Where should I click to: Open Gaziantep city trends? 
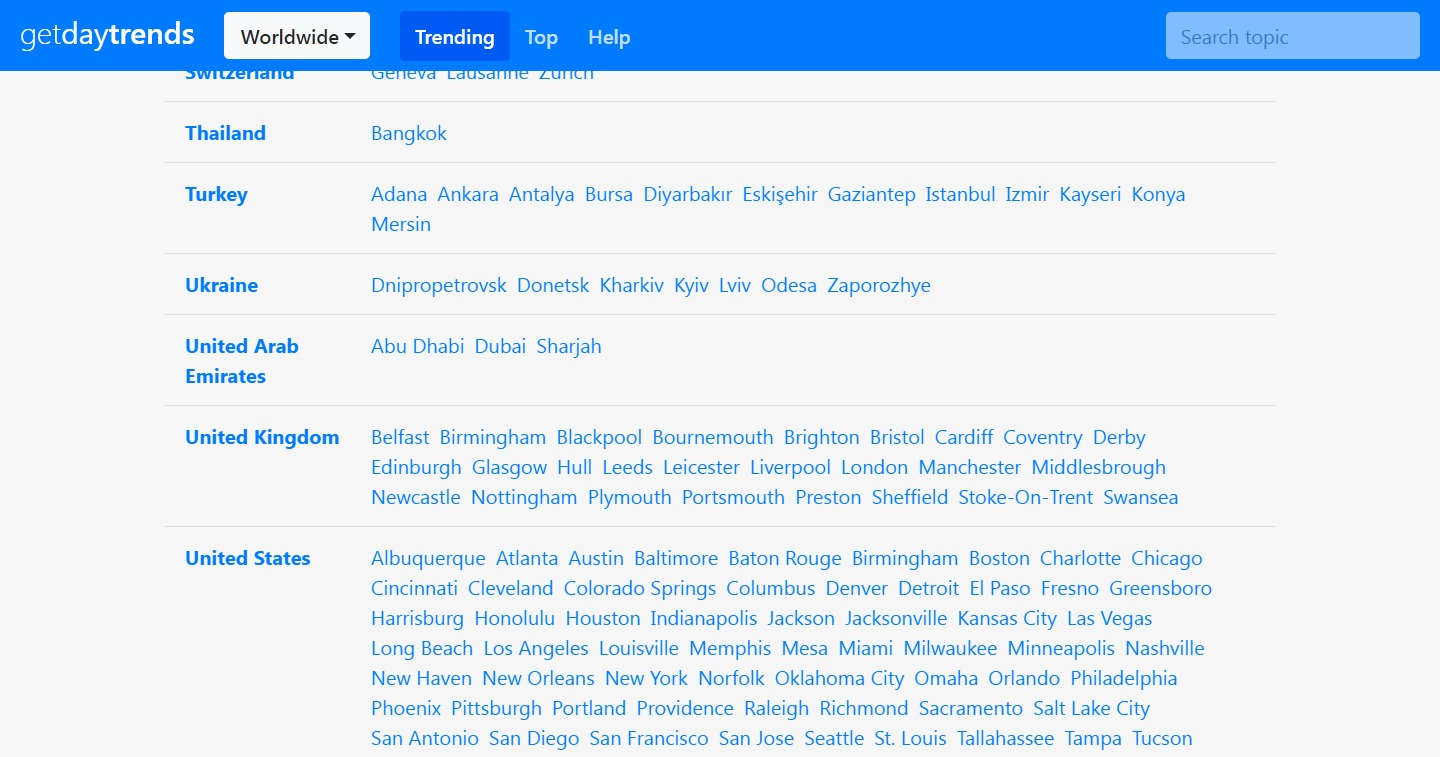pyautogui.click(x=872, y=194)
